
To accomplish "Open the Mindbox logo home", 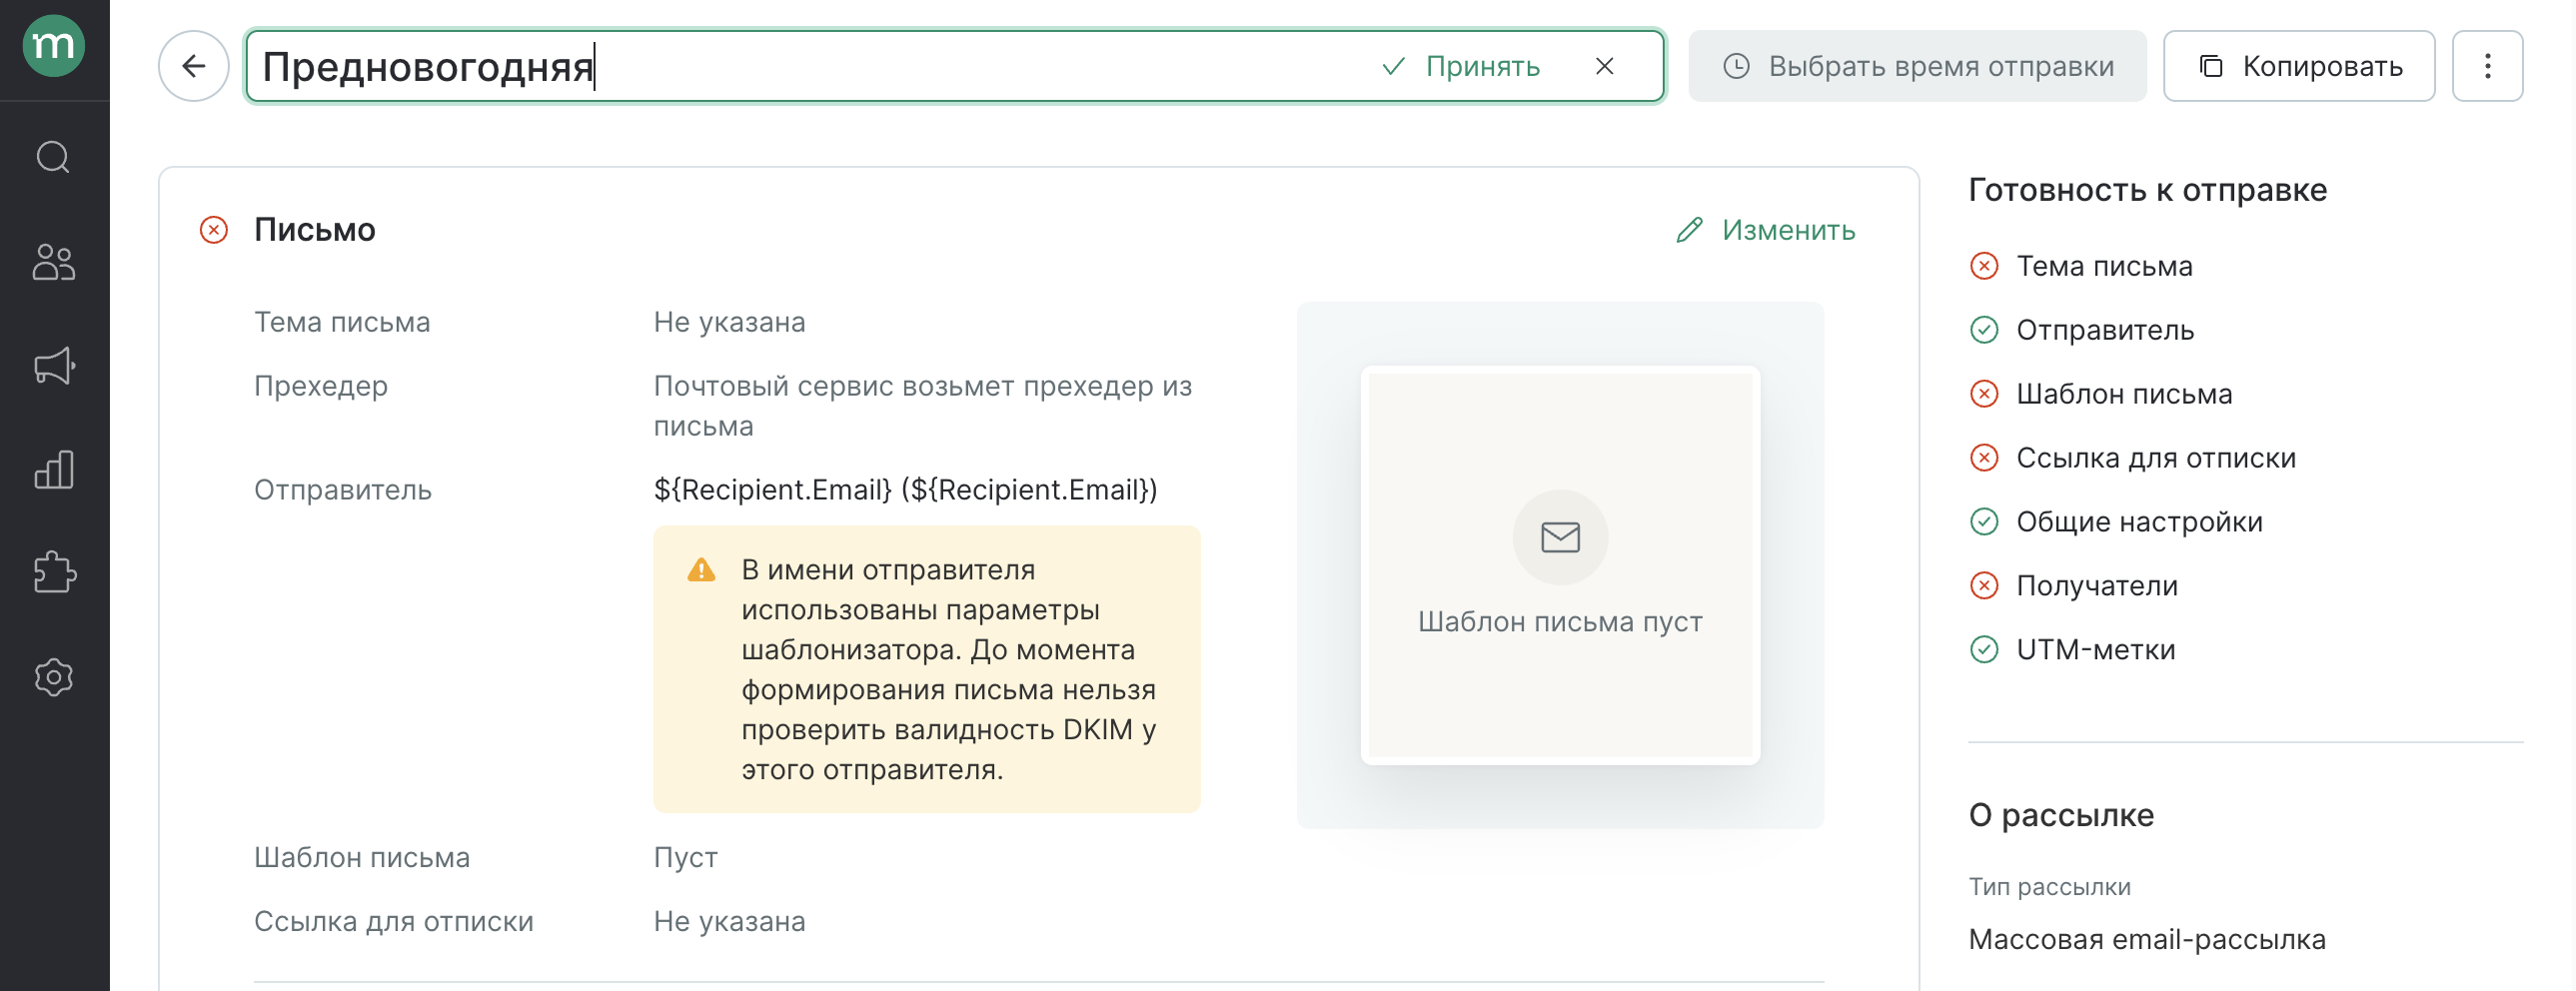I will tap(54, 45).
